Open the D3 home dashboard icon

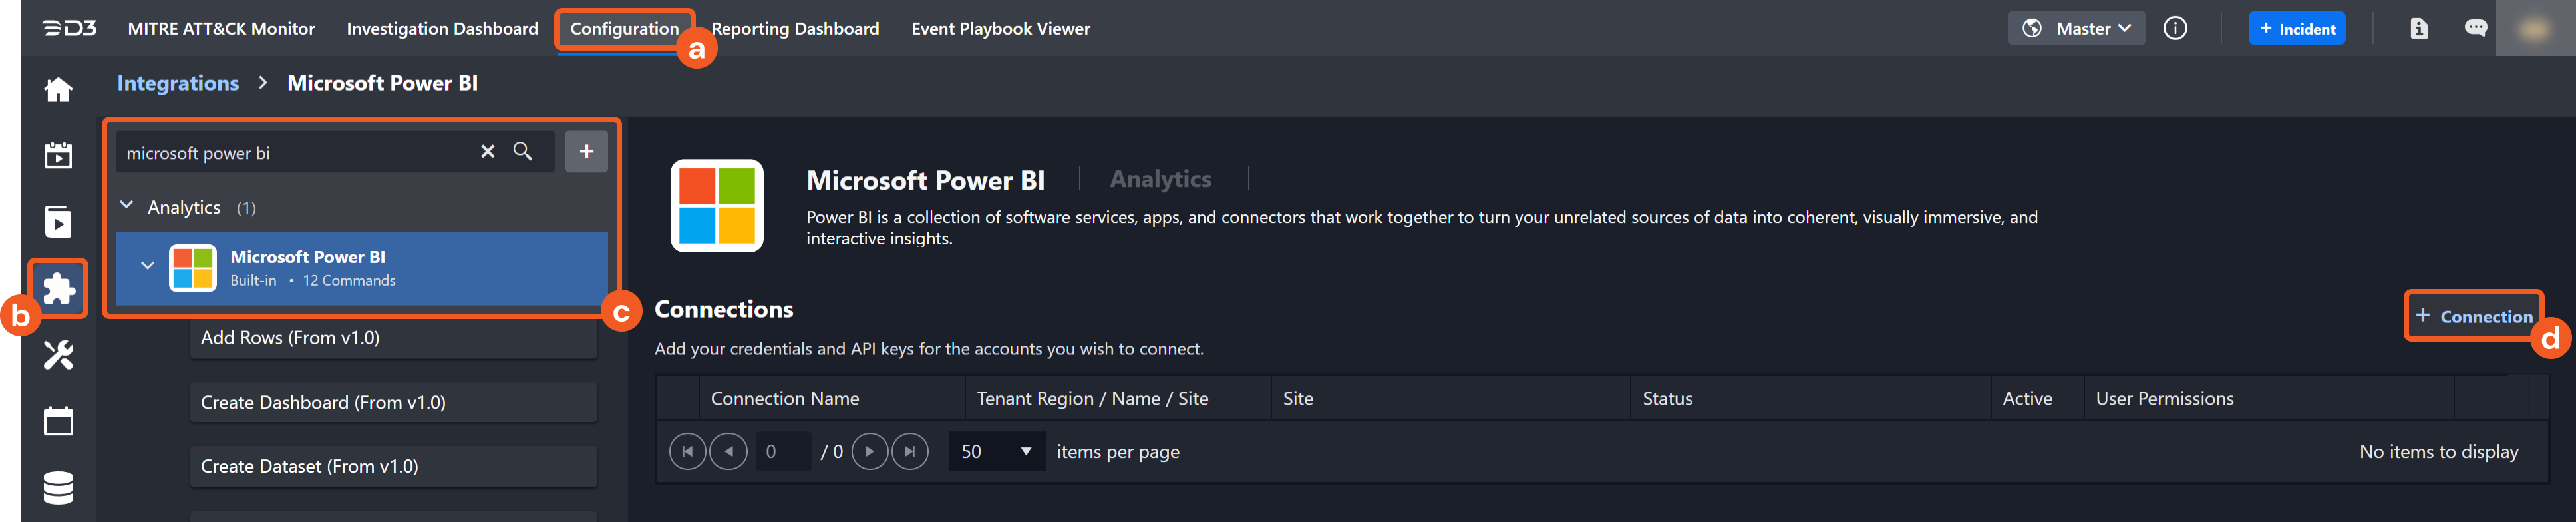(58, 89)
